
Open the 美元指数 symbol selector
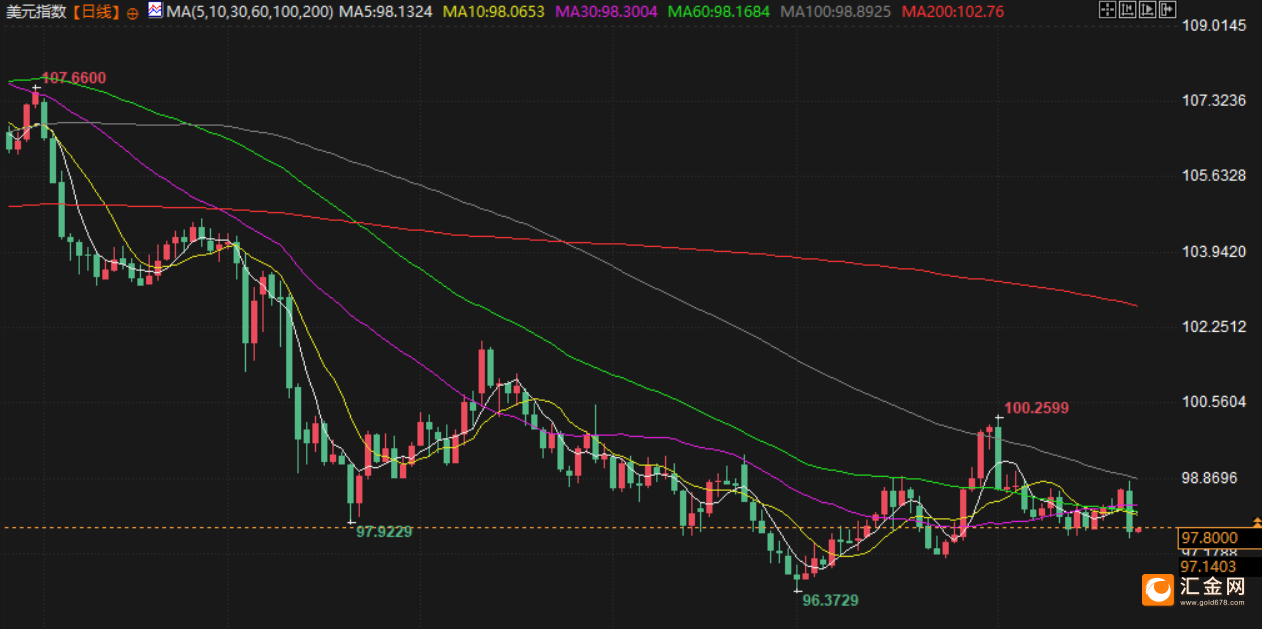[x=37, y=12]
